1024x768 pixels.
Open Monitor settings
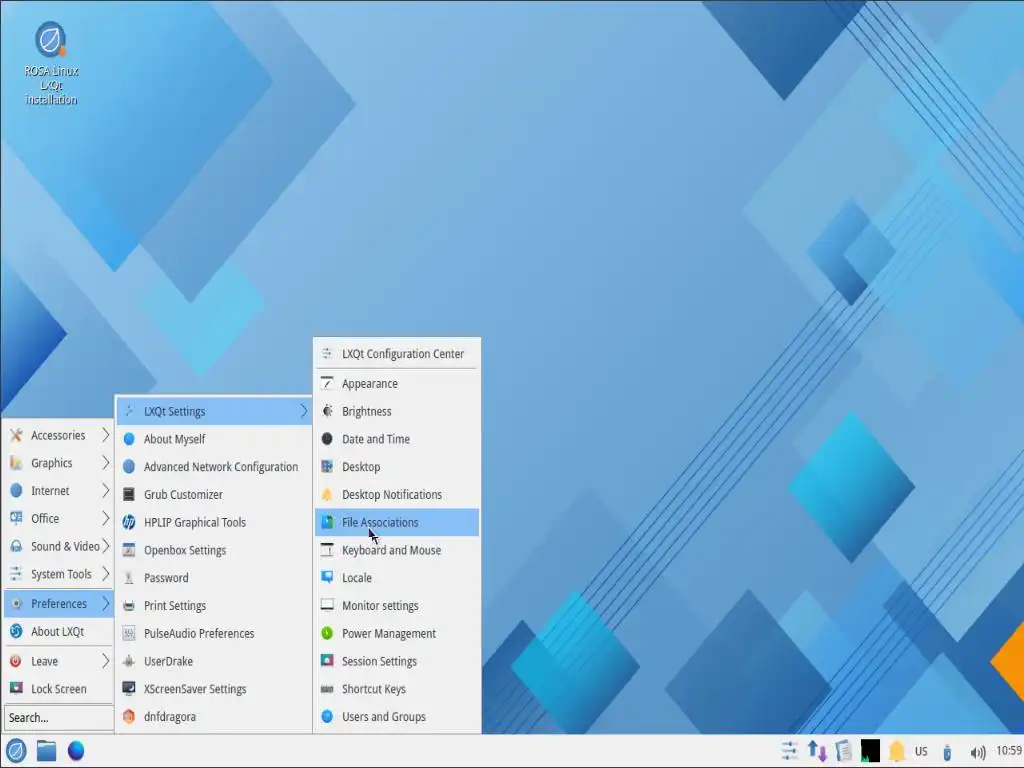(397, 605)
